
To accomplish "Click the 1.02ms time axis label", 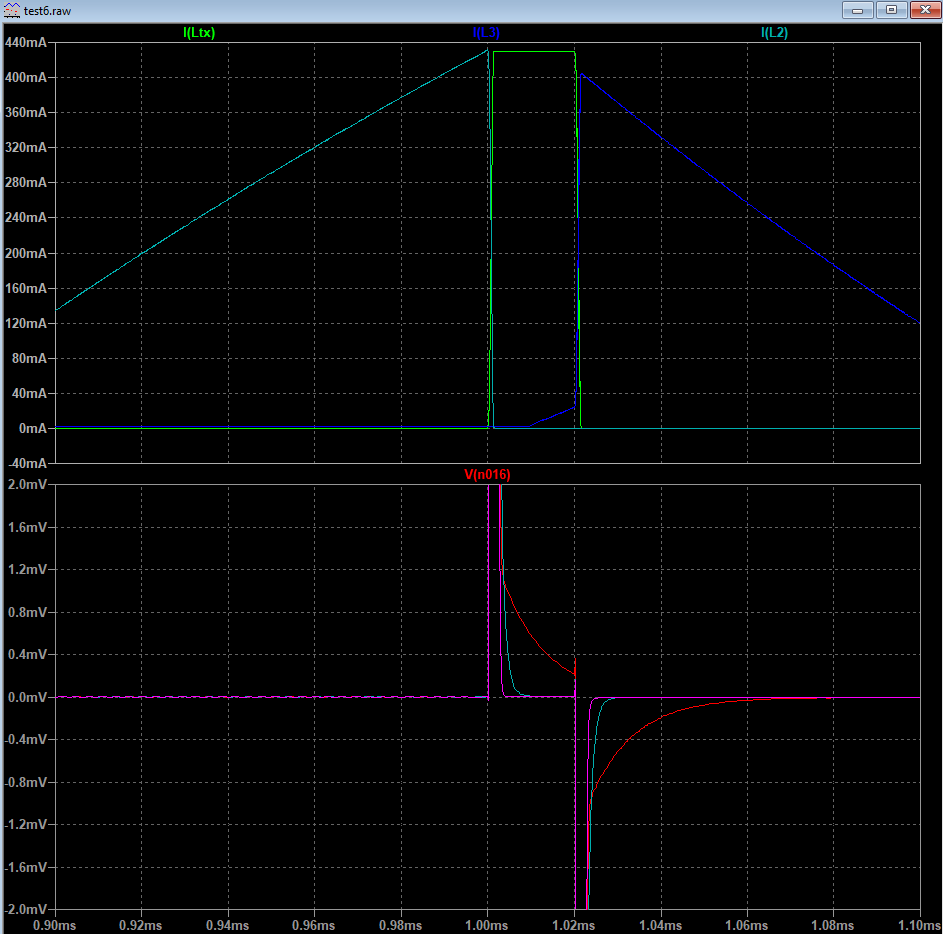I will pyautogui.click(x=574, y=925).
